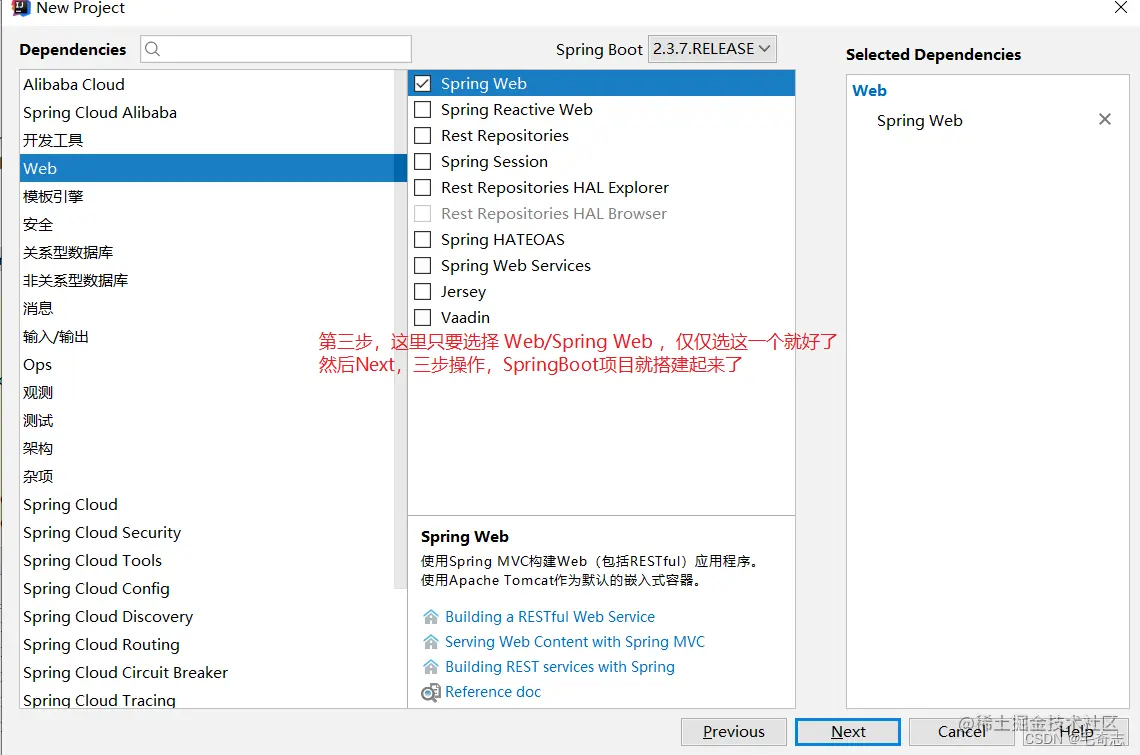Go to Next step
1140x755 pixels.
pyautogui.click(x=848, y=732)
